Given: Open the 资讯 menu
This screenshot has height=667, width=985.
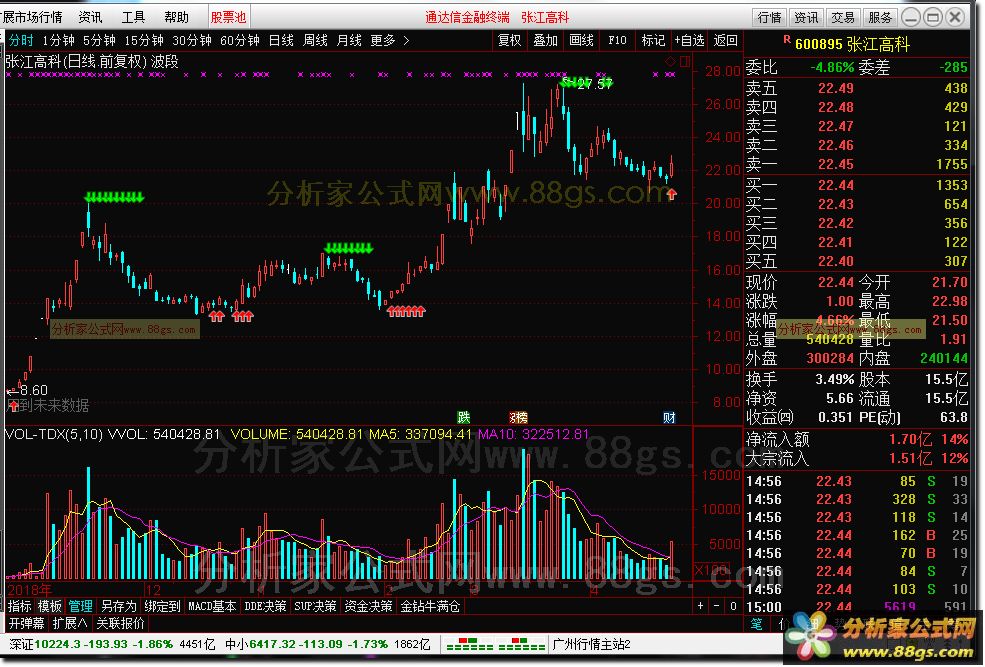Looking at the screenshot, I should (x=90, y=17).
